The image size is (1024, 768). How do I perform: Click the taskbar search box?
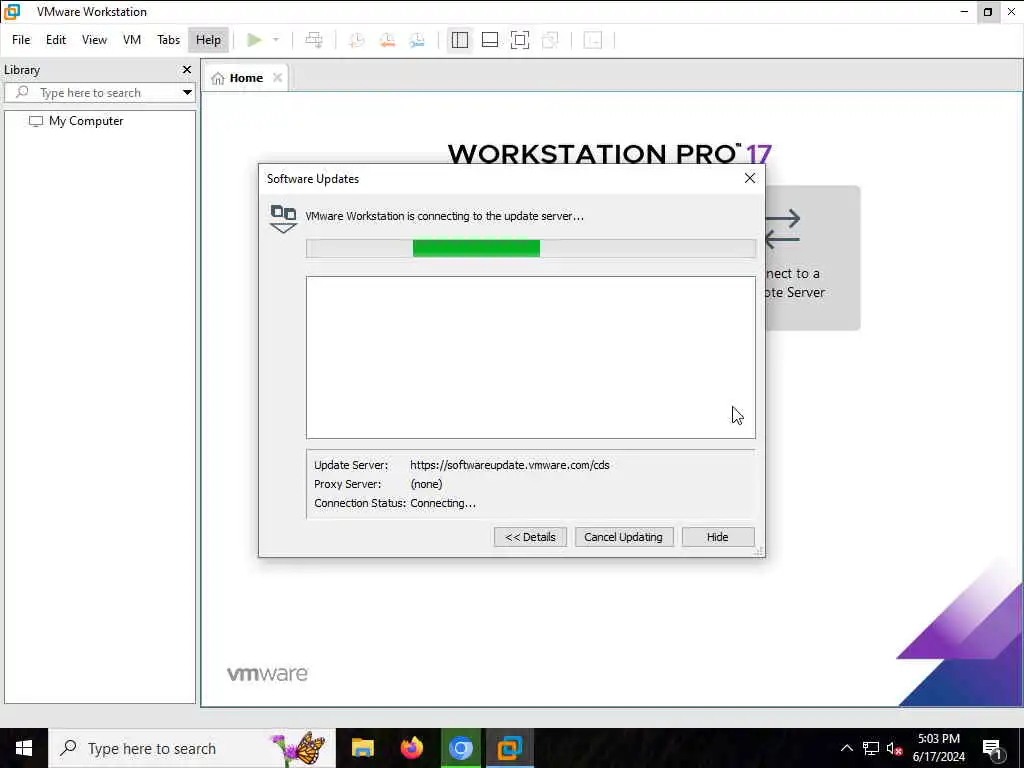pos(192,748)
